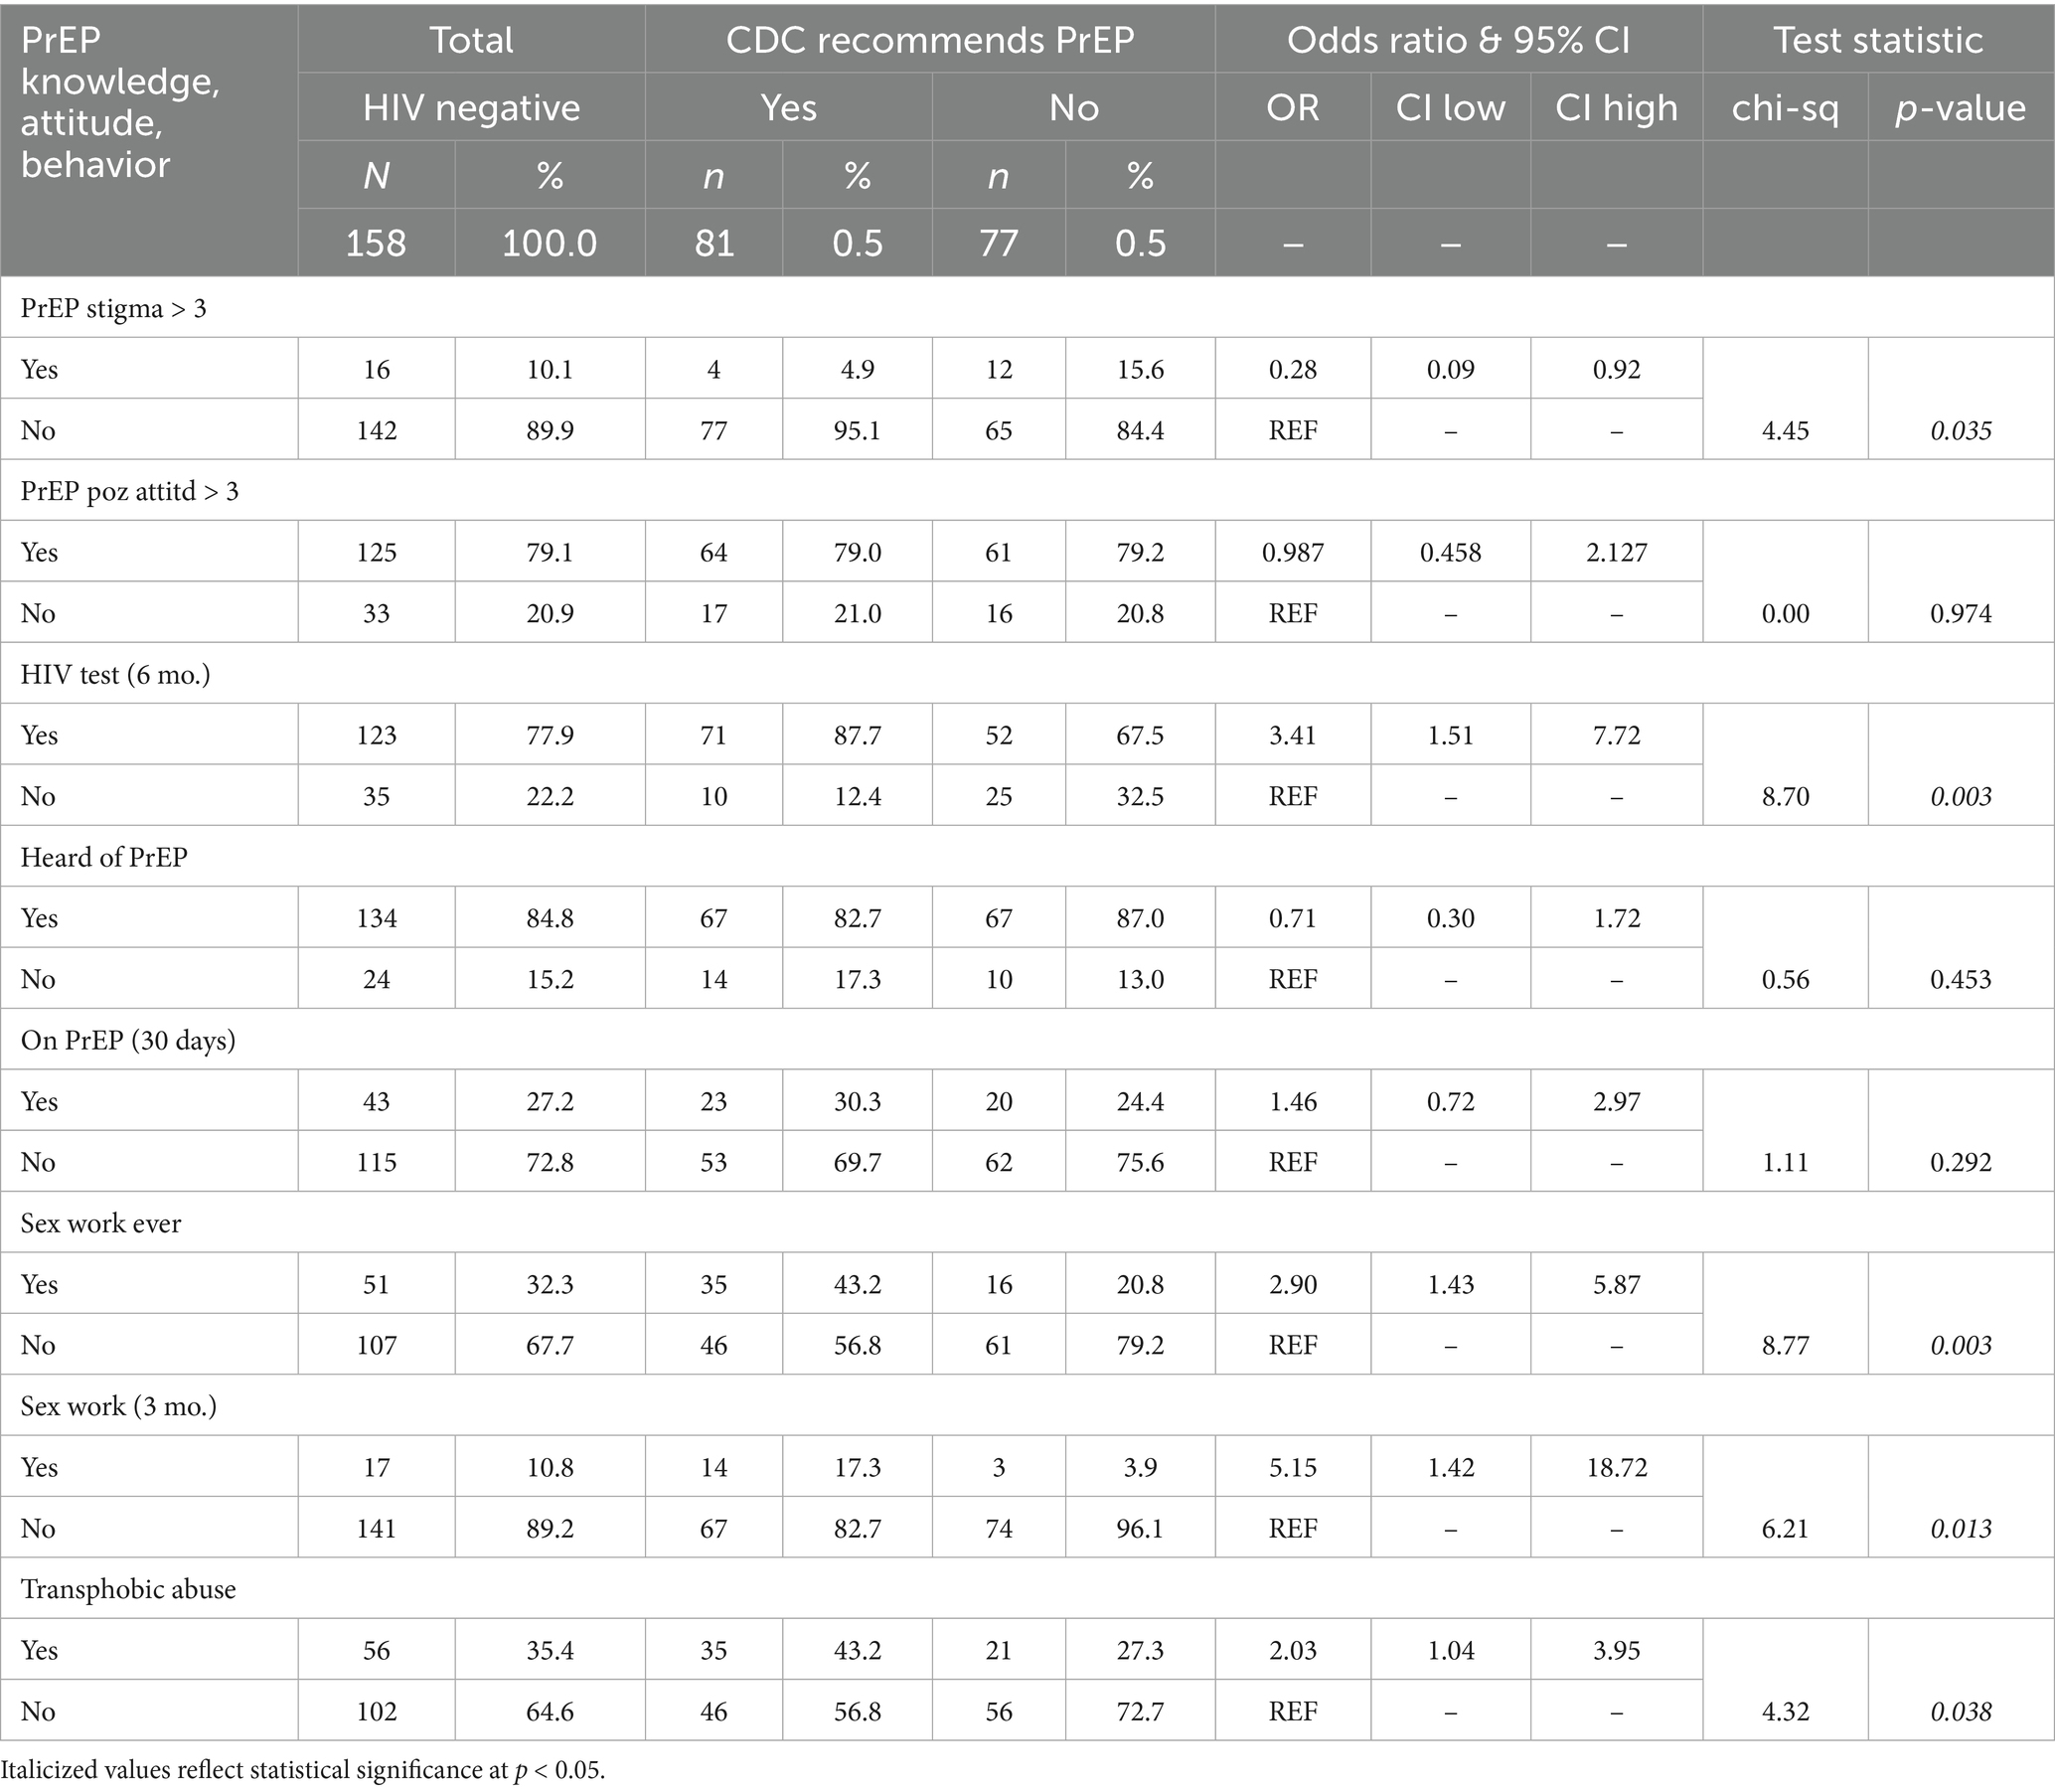The height and width of the screenshot is (1792, 2055).
Task: Click the 'Test statistic' column header
Action: 1878,40
